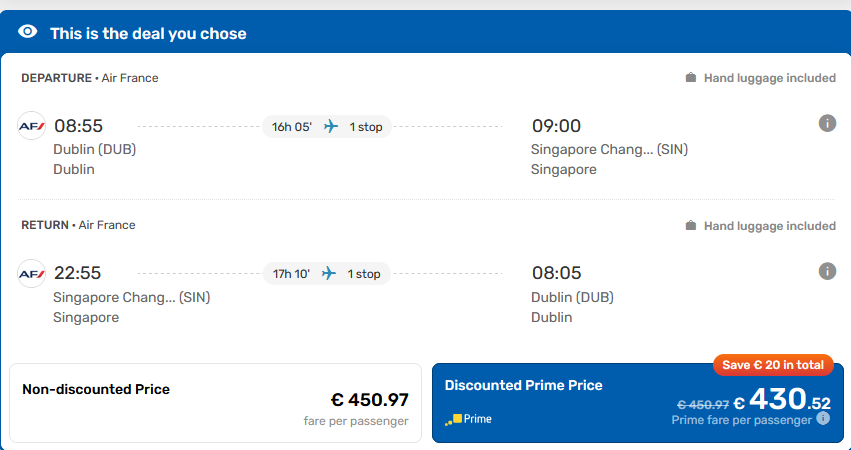Viewport: 851px width, 450px height.
Task: Open info icon for departure flight
Action: (x=827, y=124)
